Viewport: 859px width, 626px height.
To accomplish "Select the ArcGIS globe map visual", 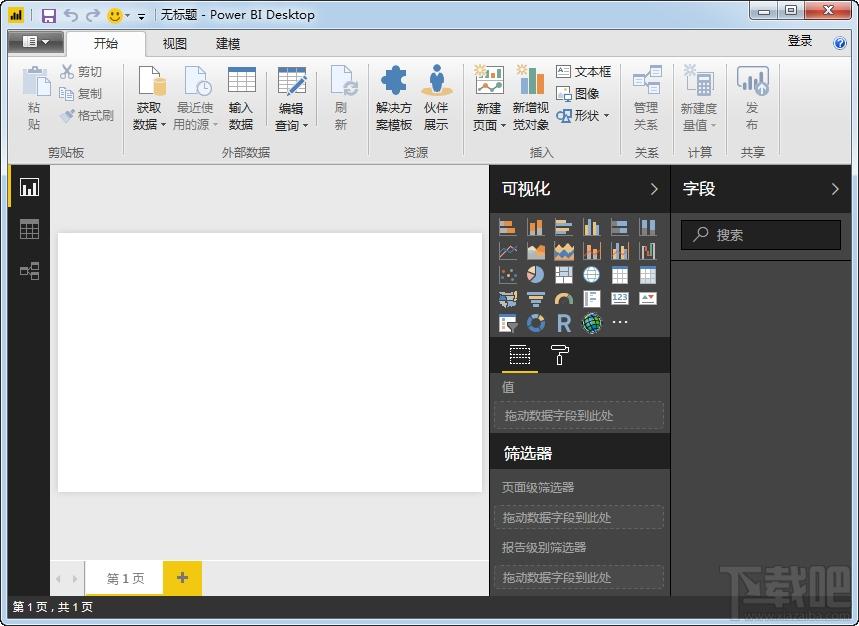I will (591, 323).
